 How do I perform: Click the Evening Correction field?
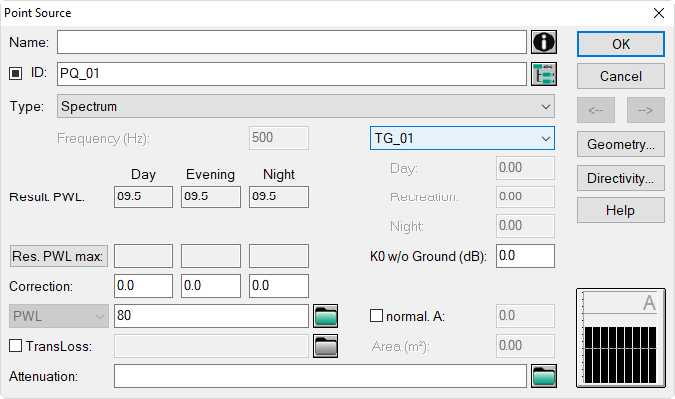pyautogui.click(x=211, y=286)
